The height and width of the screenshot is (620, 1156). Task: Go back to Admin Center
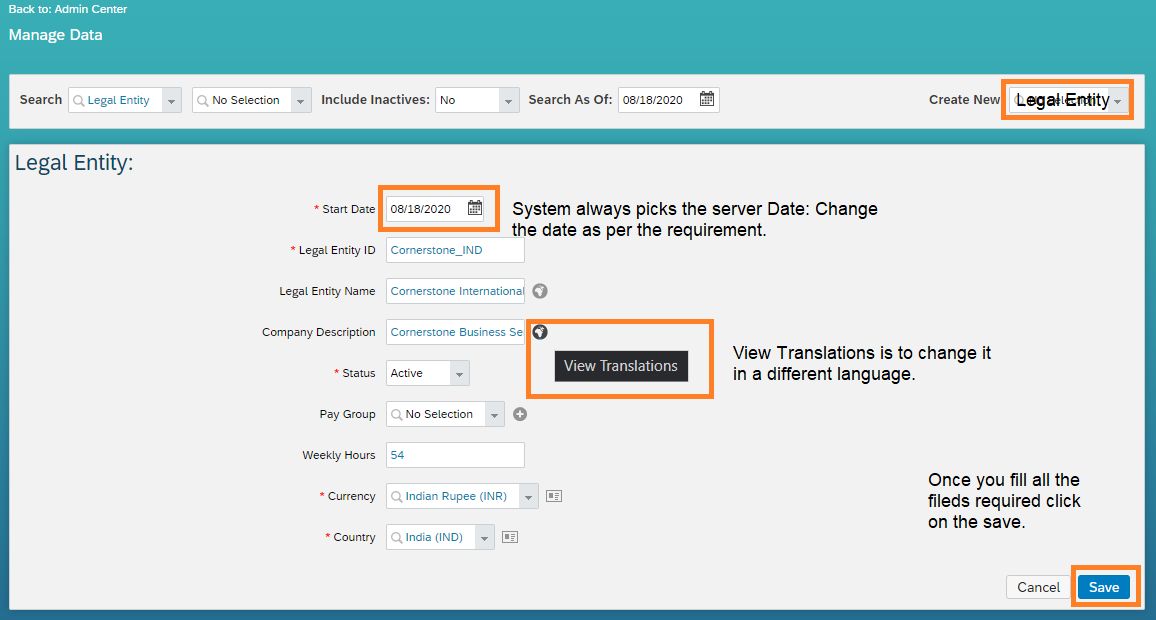pyautogui.click(x=67, y=8)
